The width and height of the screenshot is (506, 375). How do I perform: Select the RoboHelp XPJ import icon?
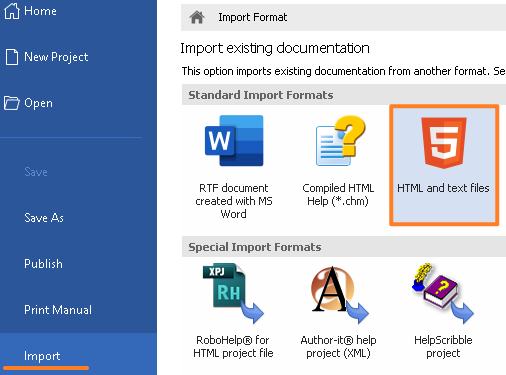233,293
